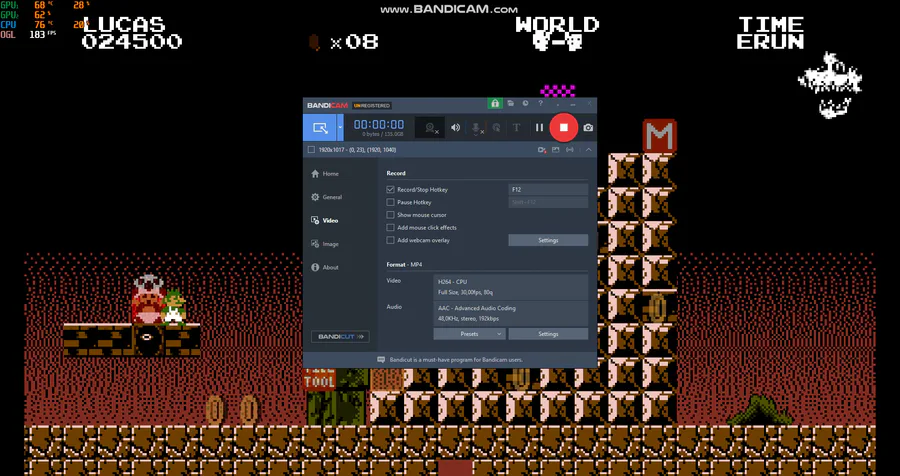
Task: Open the scheduled recording clock icon
Action: click(x=525, y=103)
